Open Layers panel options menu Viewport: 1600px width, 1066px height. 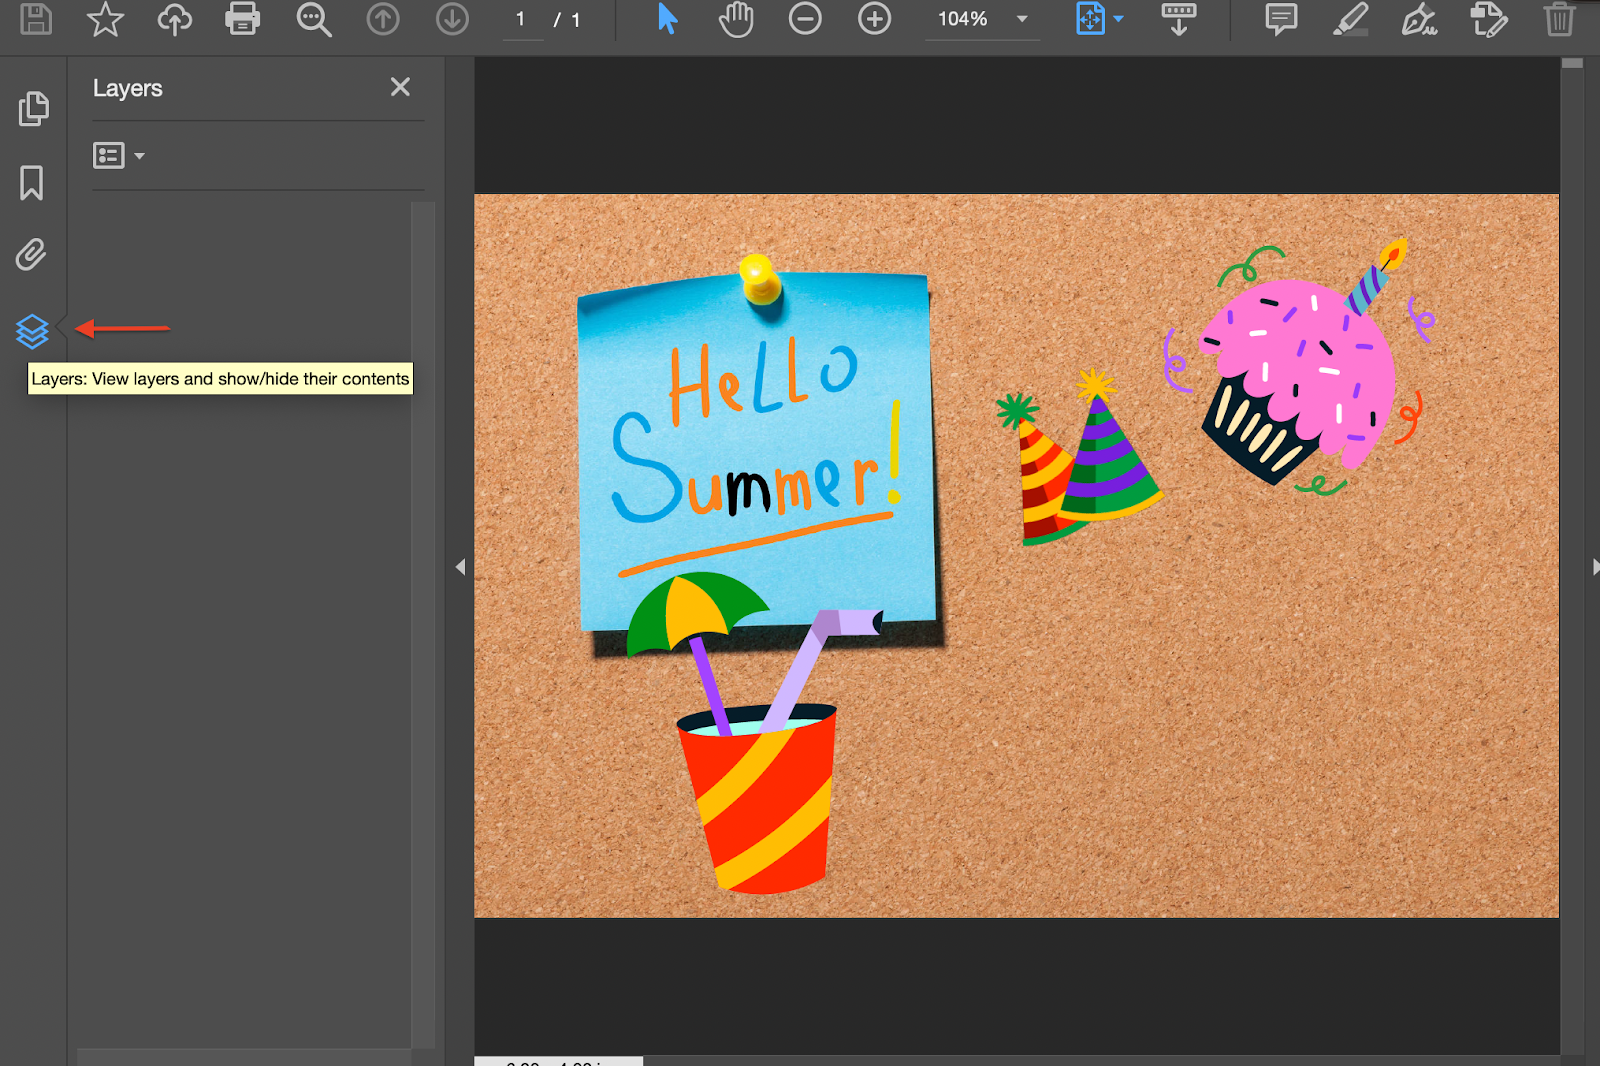pos(119,156)
